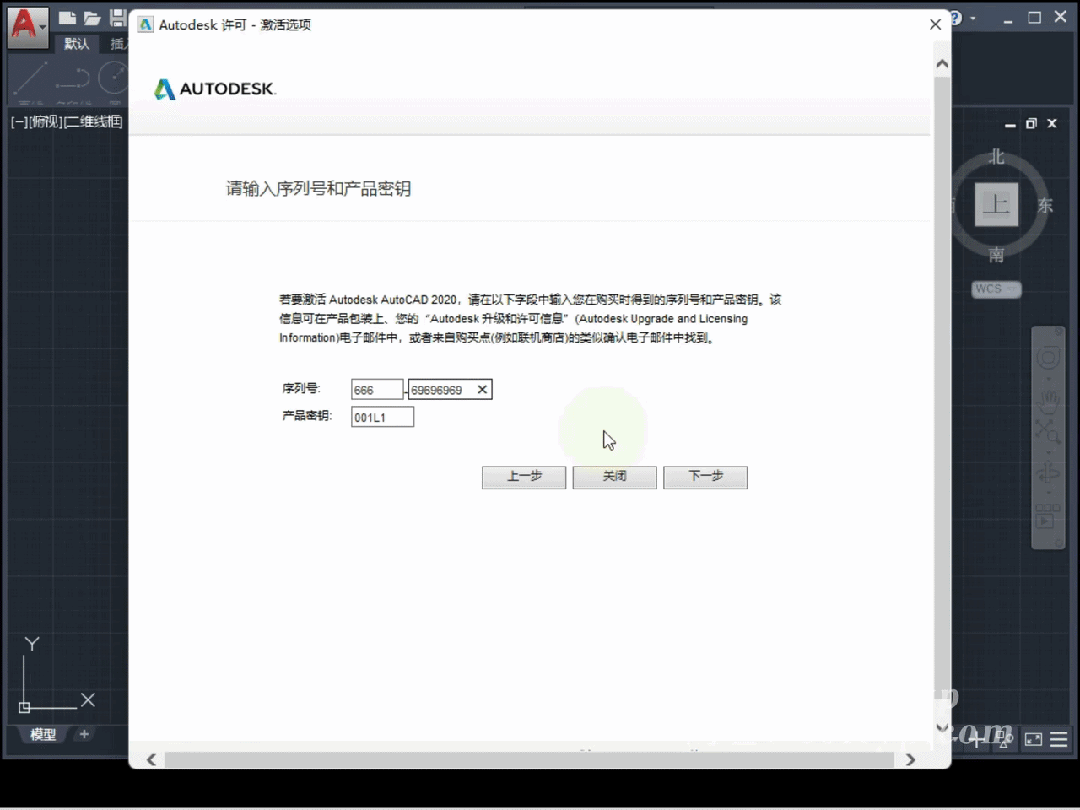Click the 关闭 button in the license dialog
Screen dimensions: 1080x810
(614, 477)
